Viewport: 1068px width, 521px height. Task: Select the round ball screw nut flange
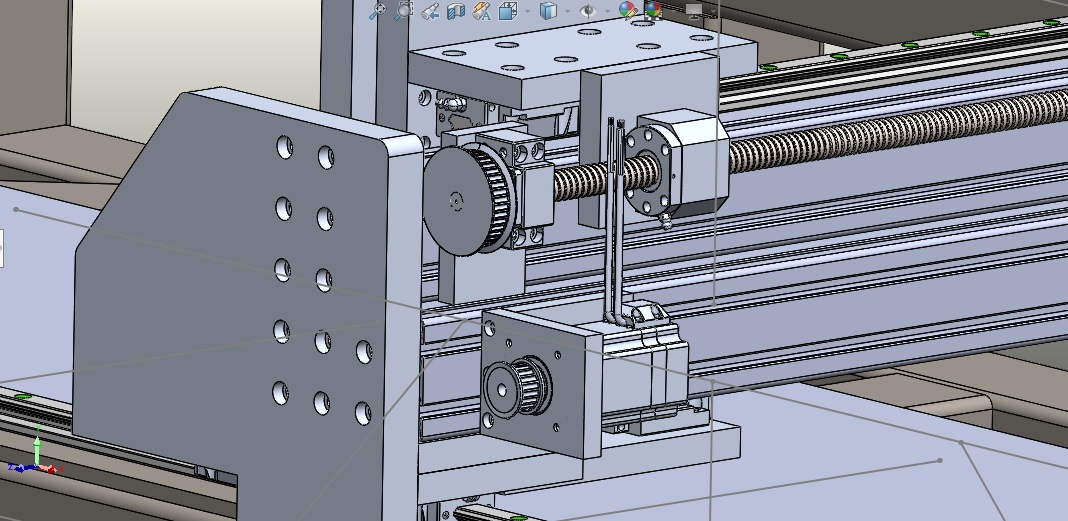650,168
